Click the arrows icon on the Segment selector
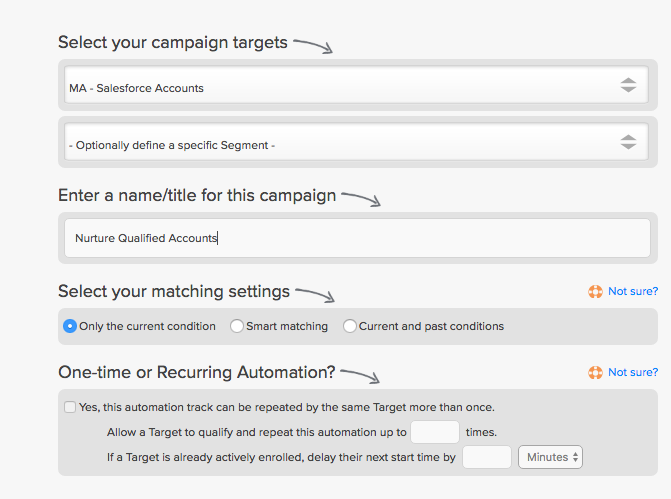Screen dimensions: 671x499 (x=628, y=142)
